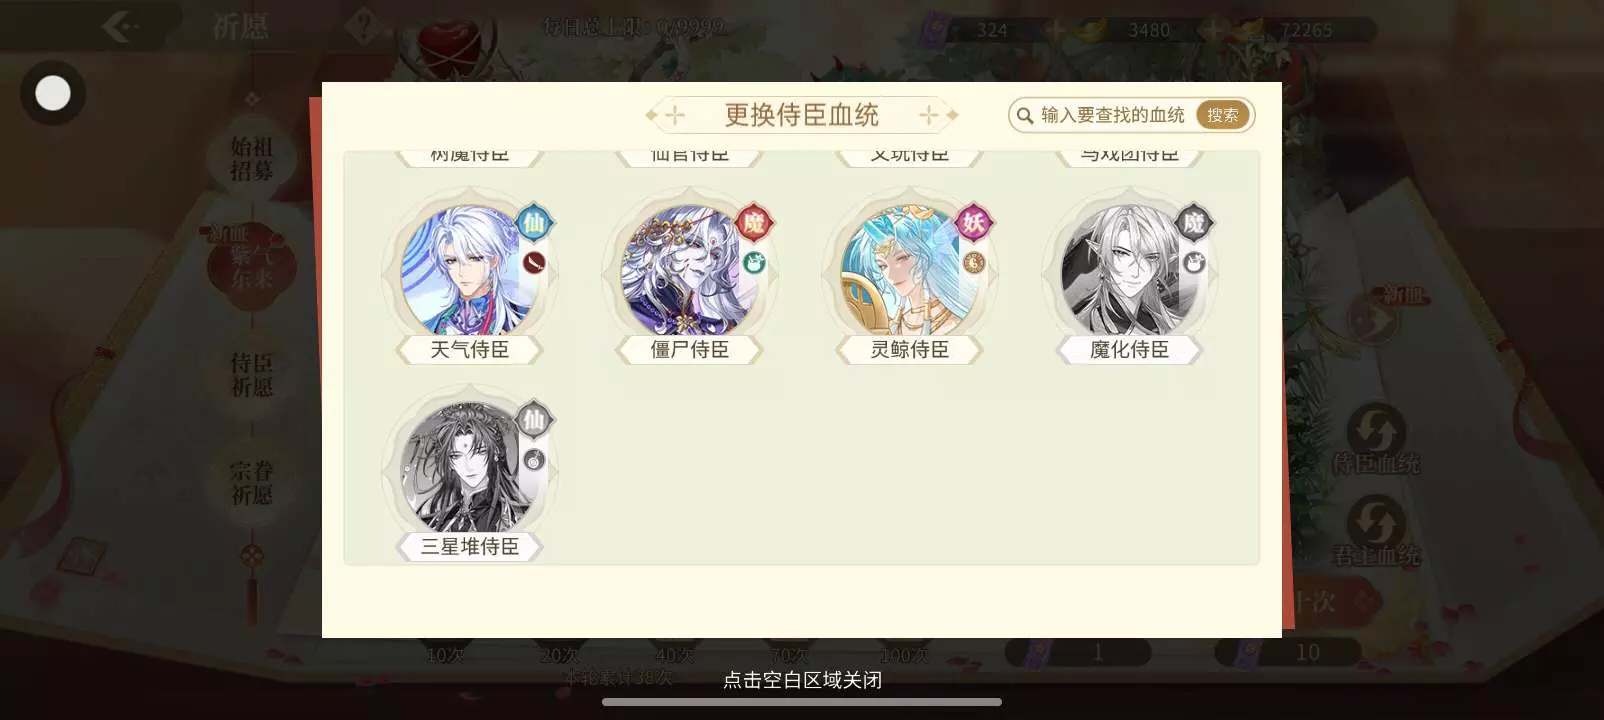The width and height of the screenshot is (1604, 720).
Task: Click the search magnifier icon
Action: (x=1025, y=116)
